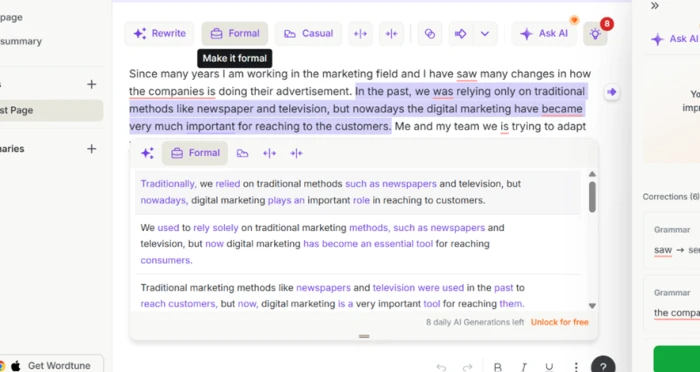Click the purple arrow icon beside highlighted text

612,92
